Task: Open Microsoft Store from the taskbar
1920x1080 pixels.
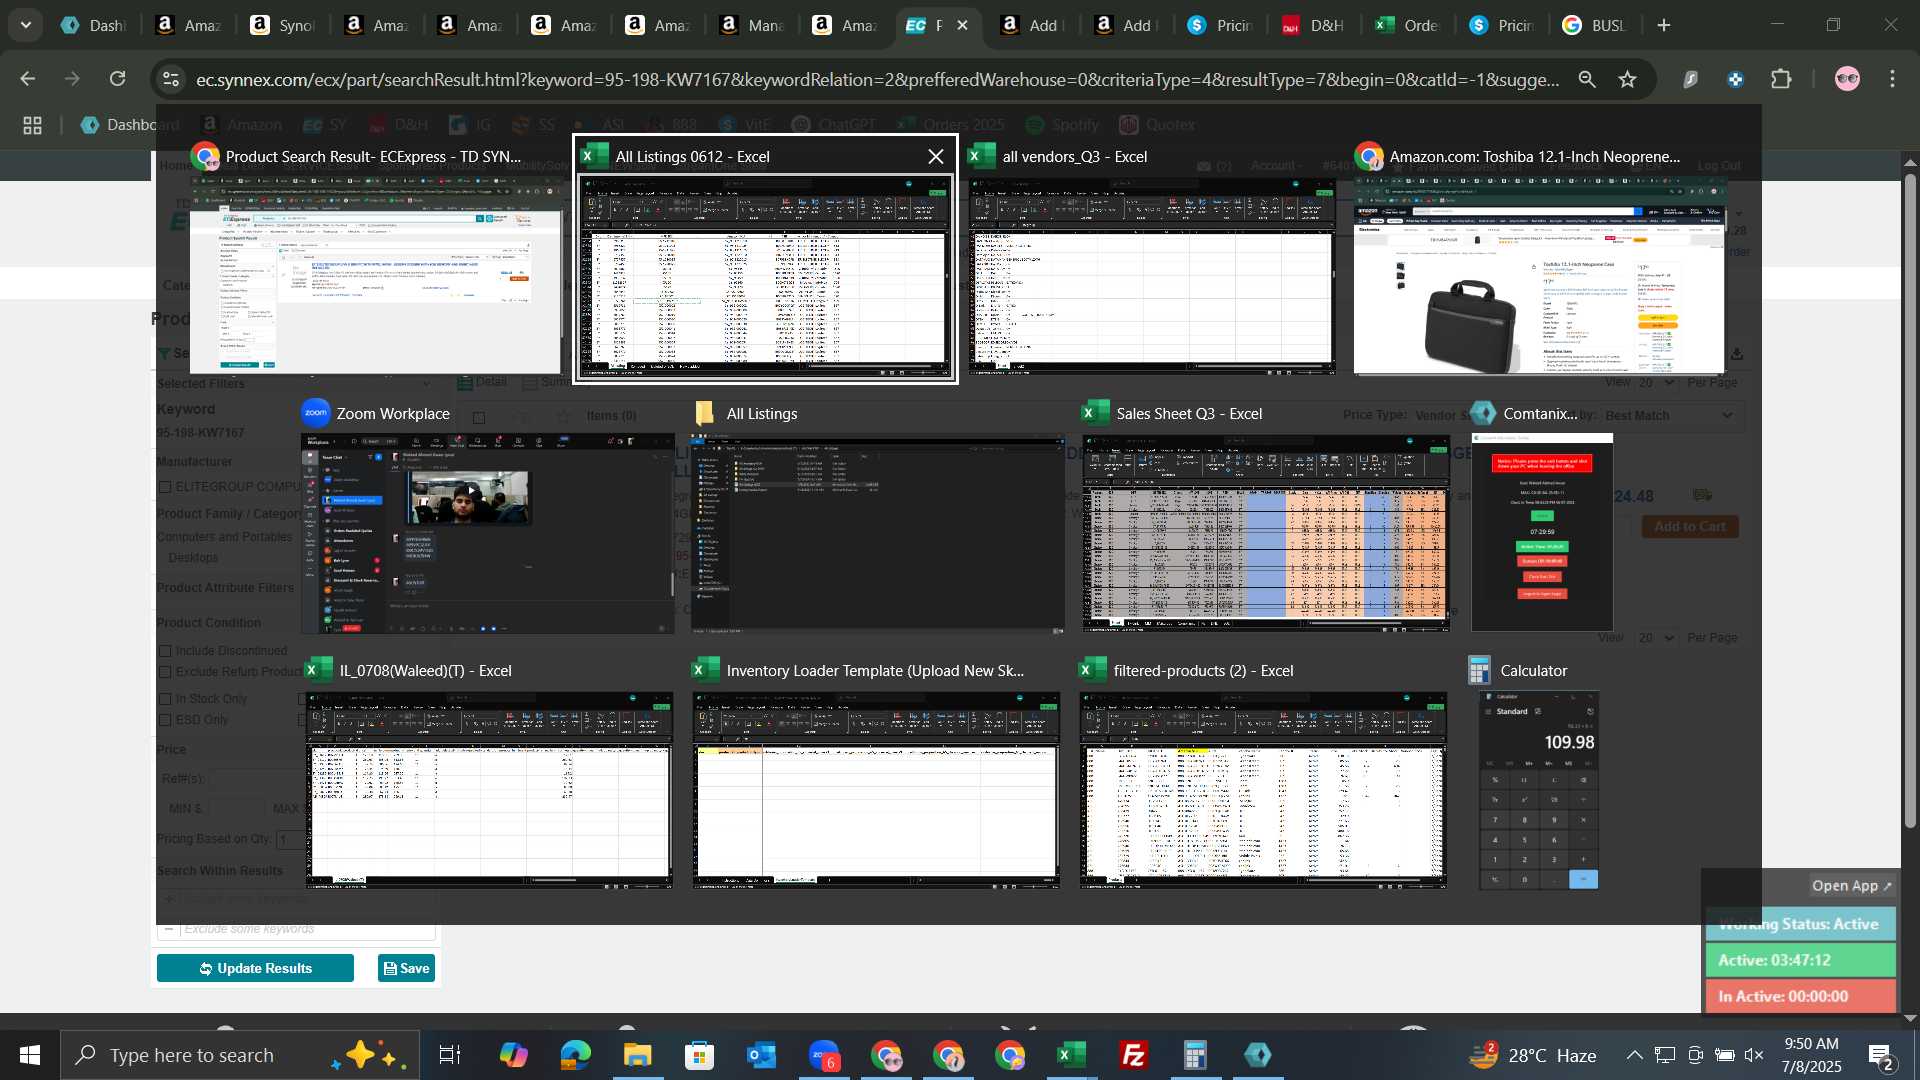Action: pyautogui.click(x=699, y=1055)
